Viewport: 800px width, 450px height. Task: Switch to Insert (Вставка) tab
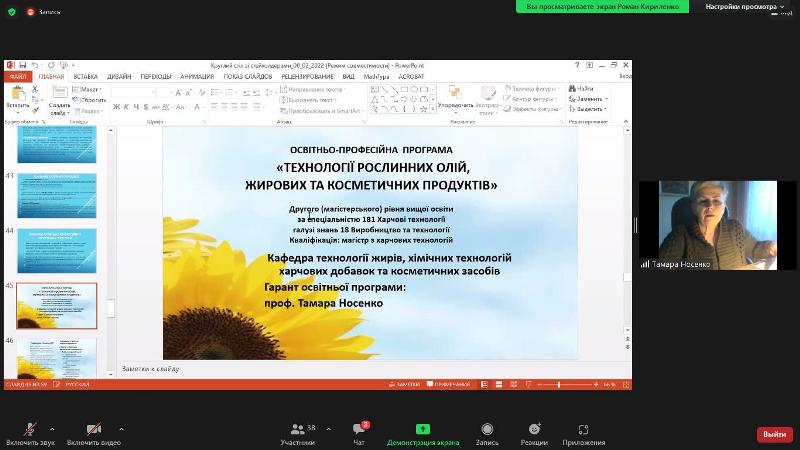click(86, 77)
